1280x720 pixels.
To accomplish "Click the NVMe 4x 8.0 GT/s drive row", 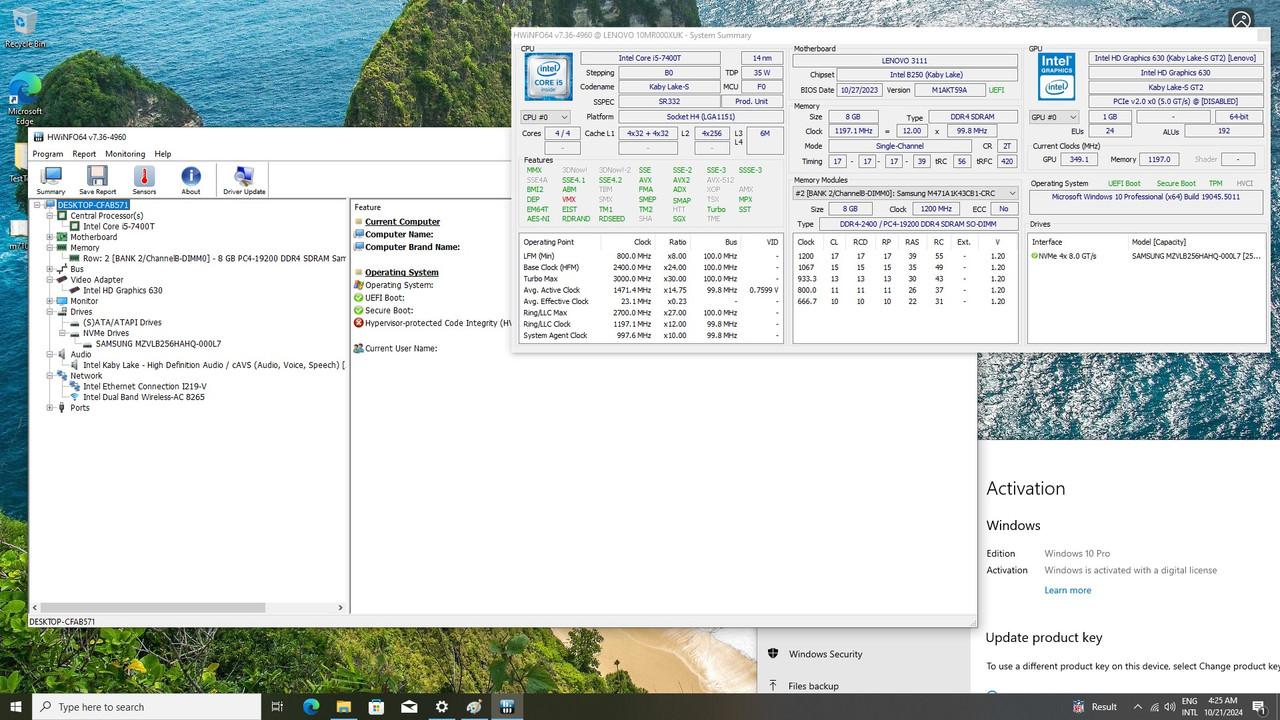I will pos(1146,256).
